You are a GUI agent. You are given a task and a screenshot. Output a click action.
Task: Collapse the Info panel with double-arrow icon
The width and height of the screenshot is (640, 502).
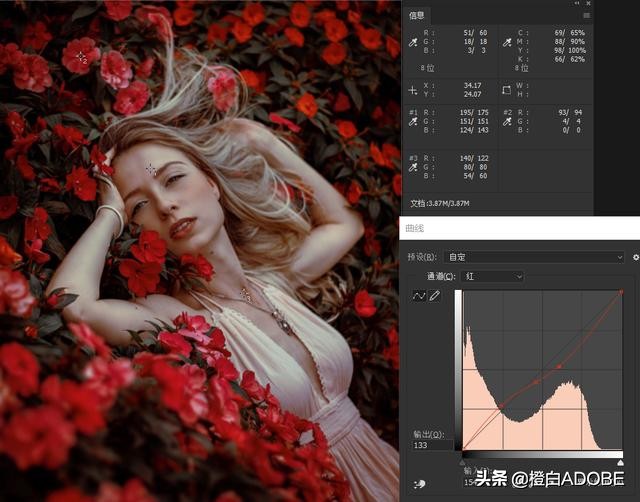(577, 3)
